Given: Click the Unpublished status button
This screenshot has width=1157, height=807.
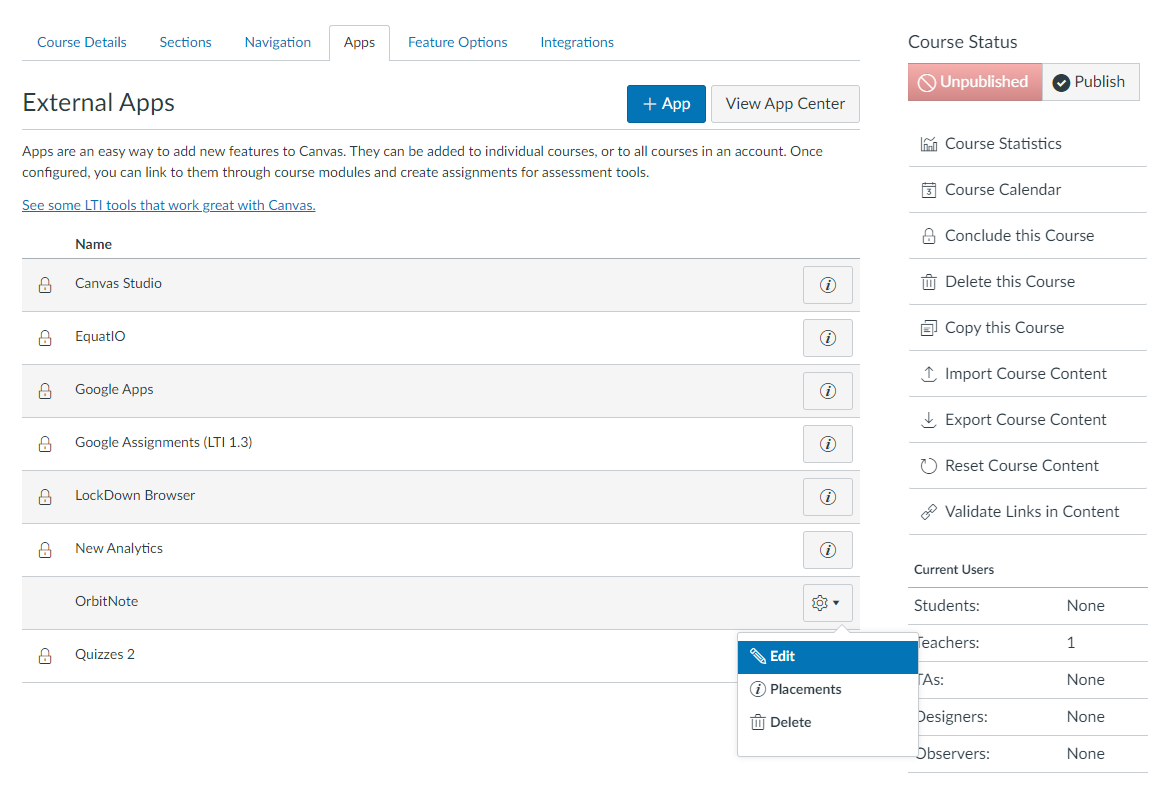Looking at the screenshot, I should pyautogui.click(x=975, y=82).
